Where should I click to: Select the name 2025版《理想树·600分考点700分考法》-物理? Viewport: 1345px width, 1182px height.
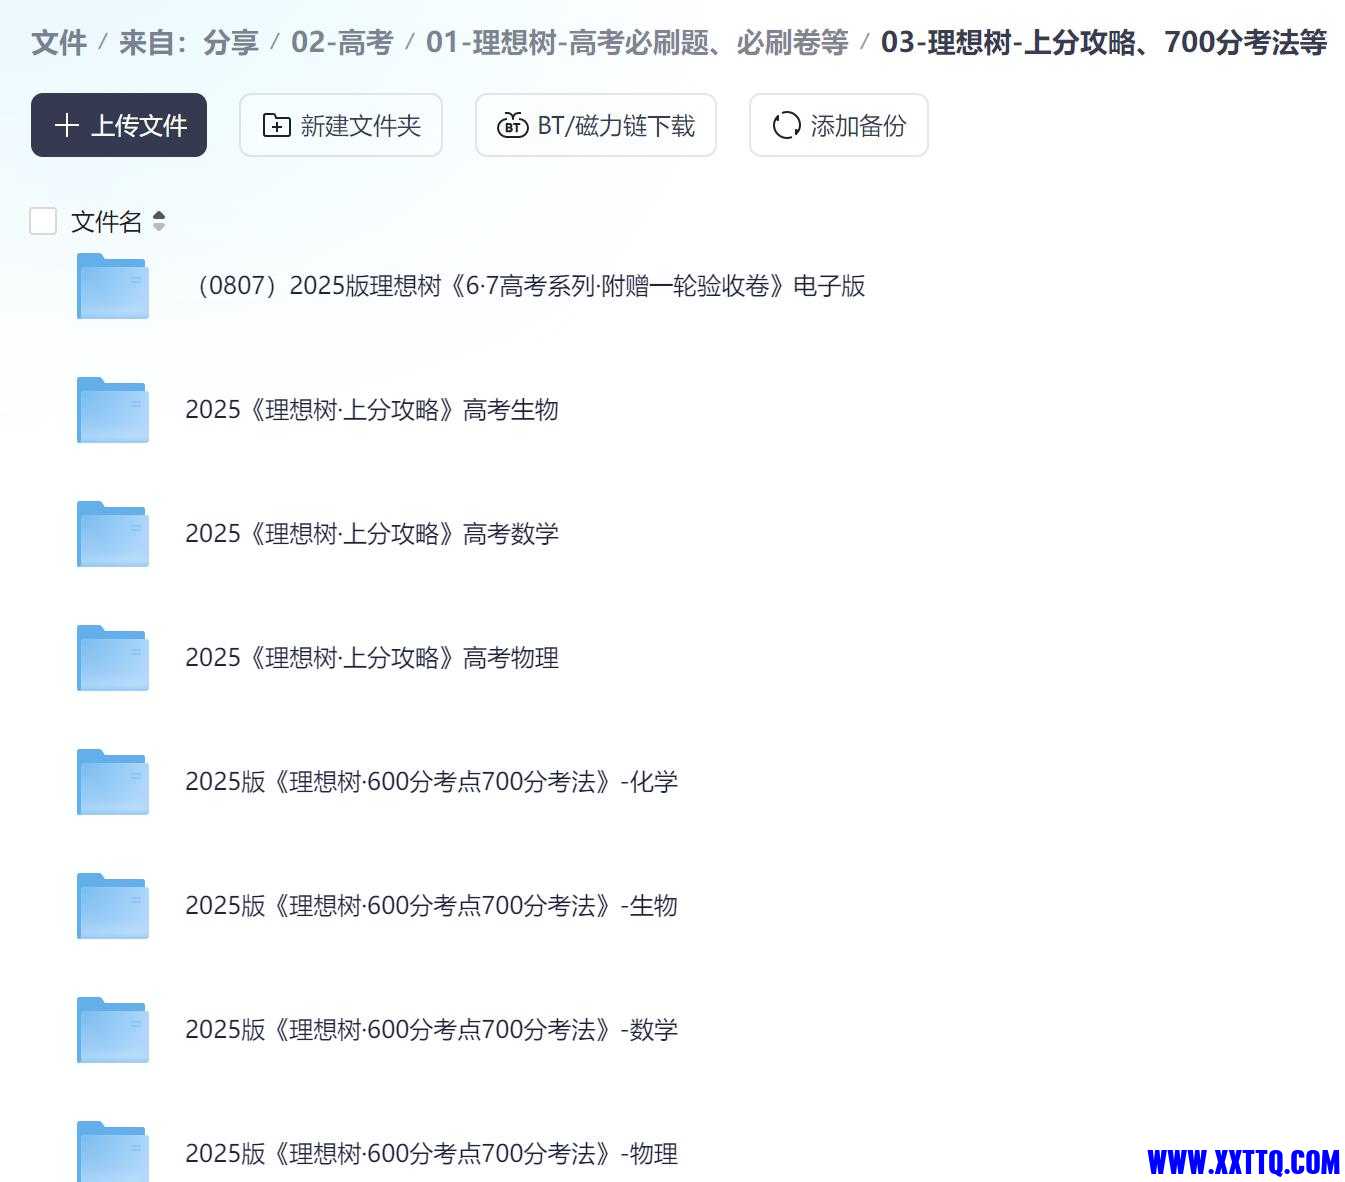431,1154
